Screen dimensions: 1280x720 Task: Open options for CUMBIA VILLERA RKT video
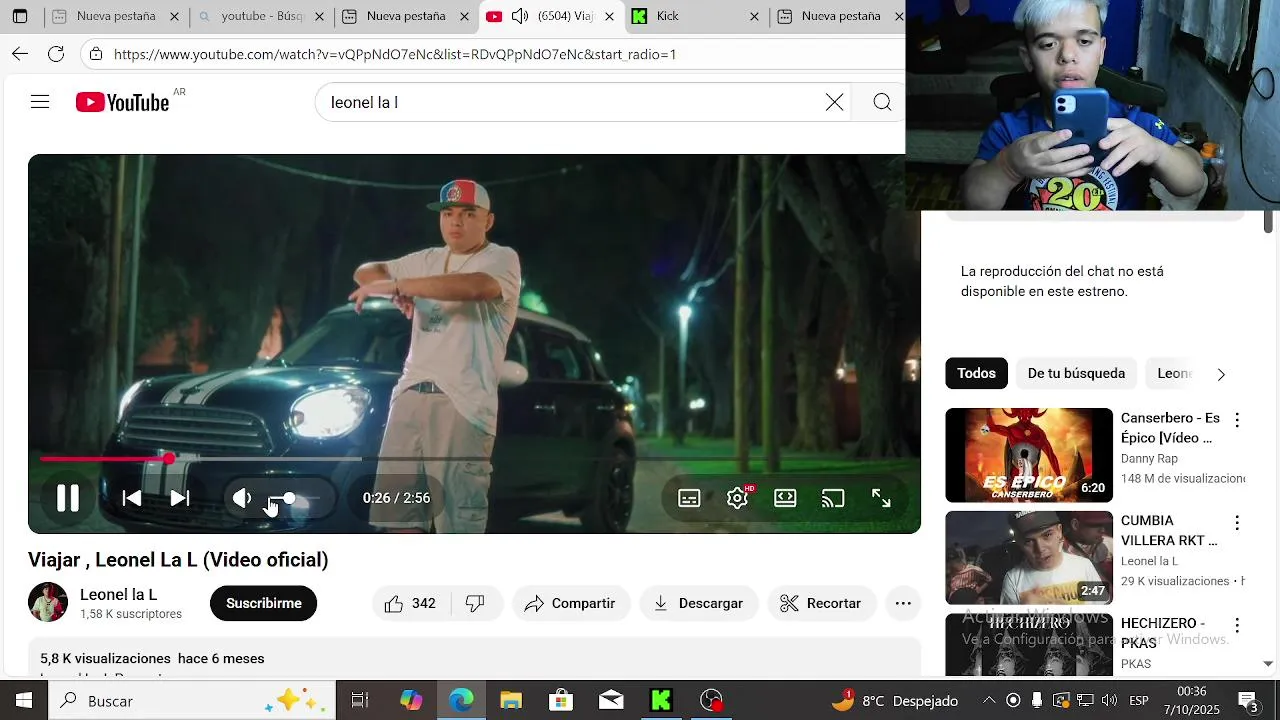pos(1237,523)
